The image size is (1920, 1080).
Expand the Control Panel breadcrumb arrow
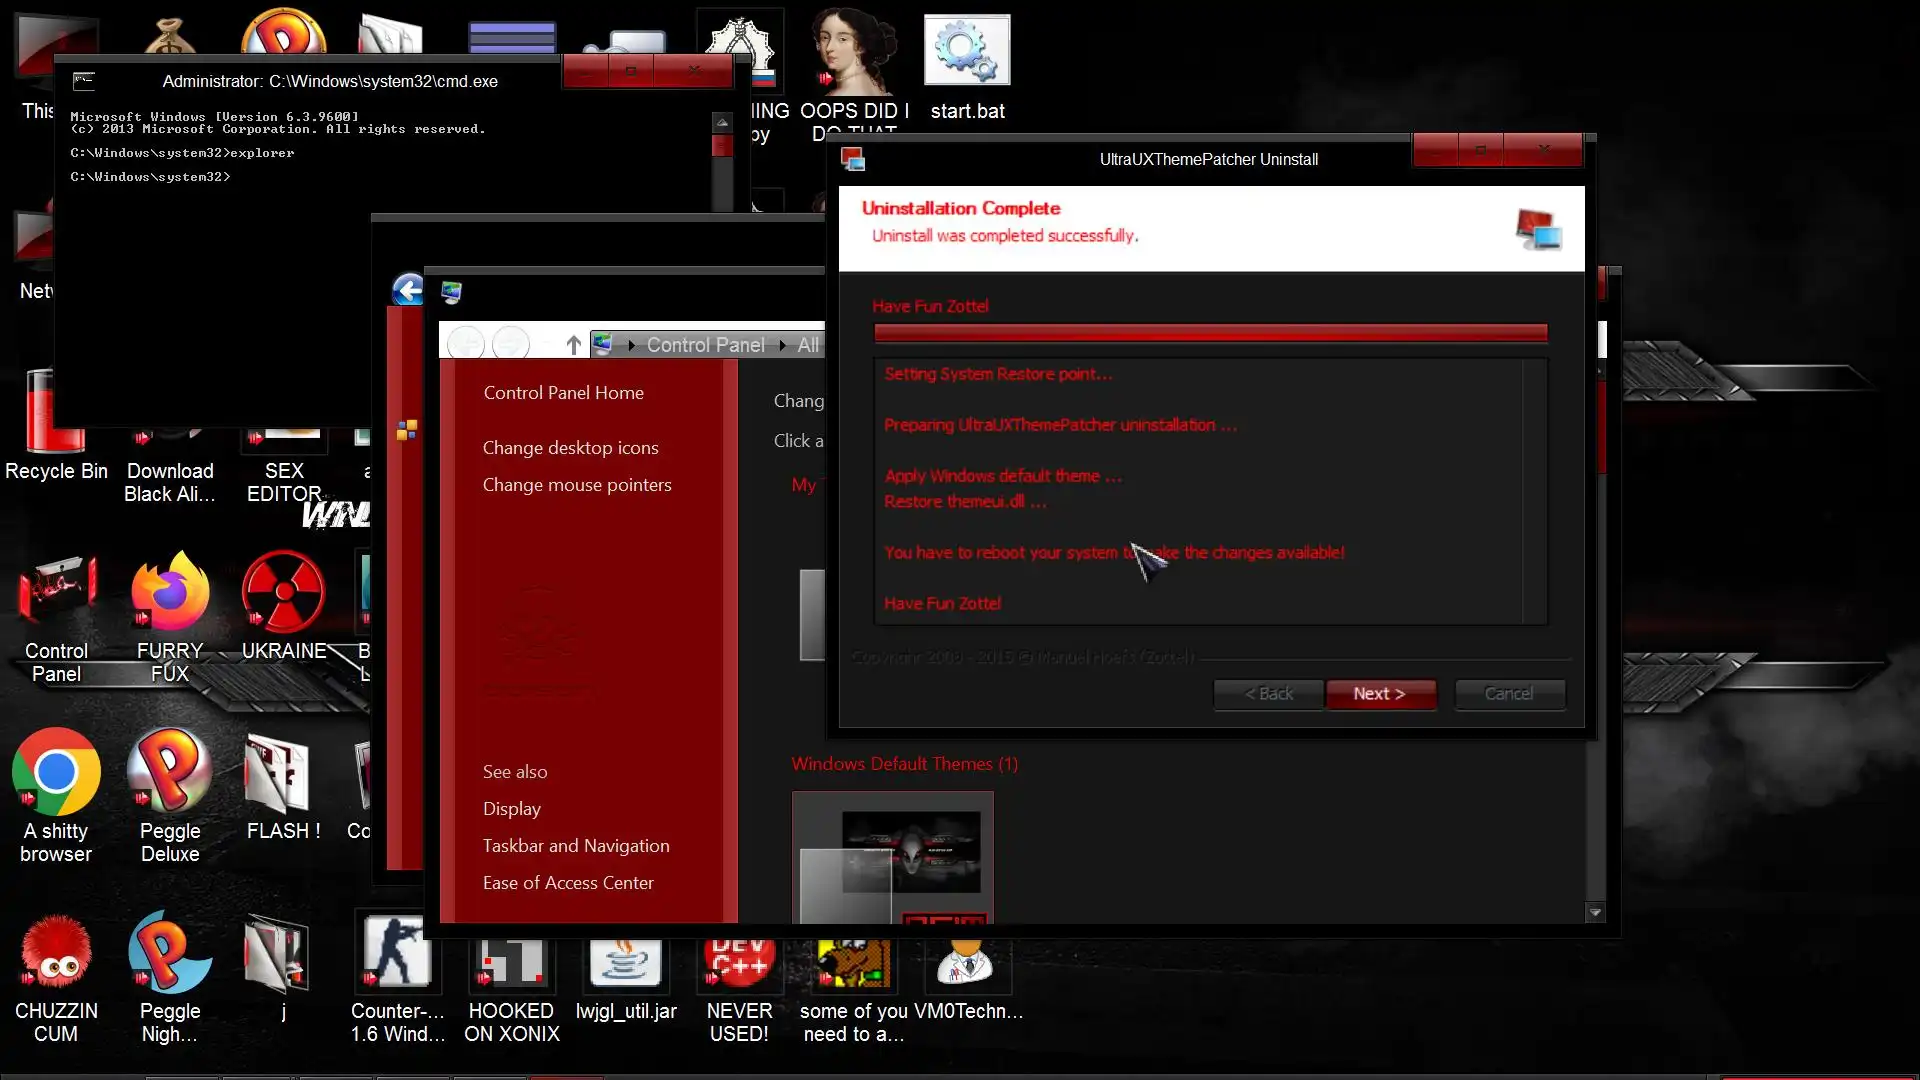click(x=783, y=345)
